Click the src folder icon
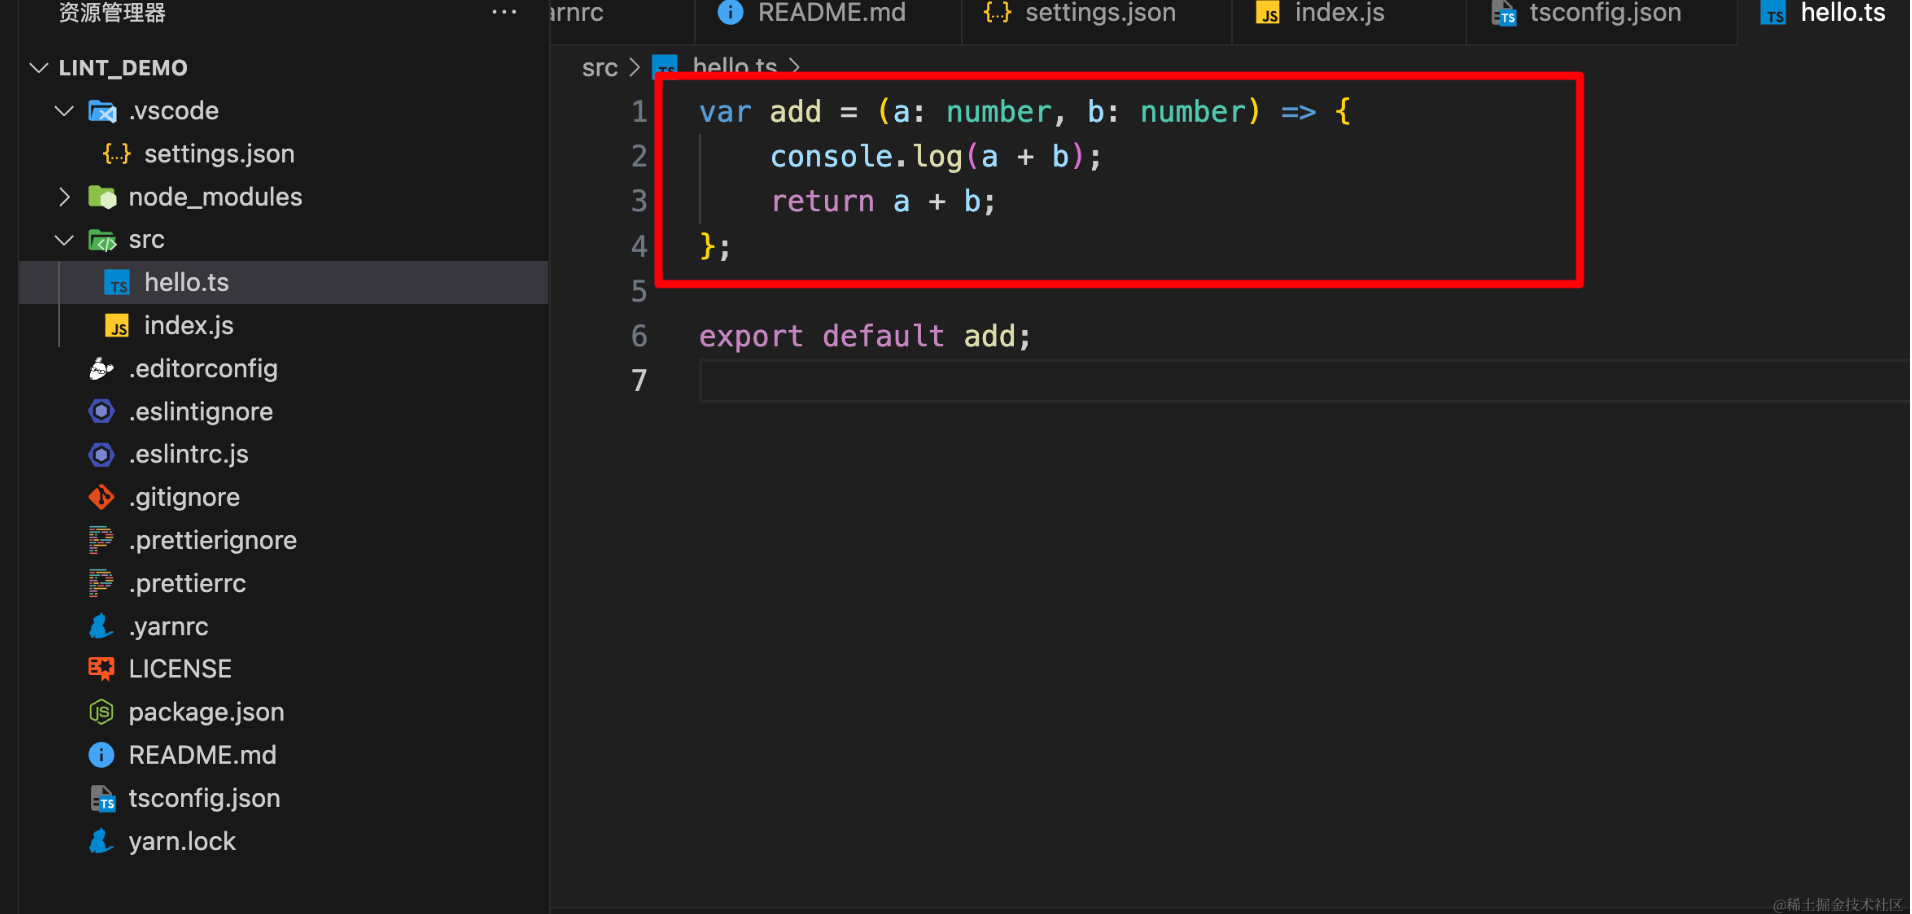 coord(102,240)
